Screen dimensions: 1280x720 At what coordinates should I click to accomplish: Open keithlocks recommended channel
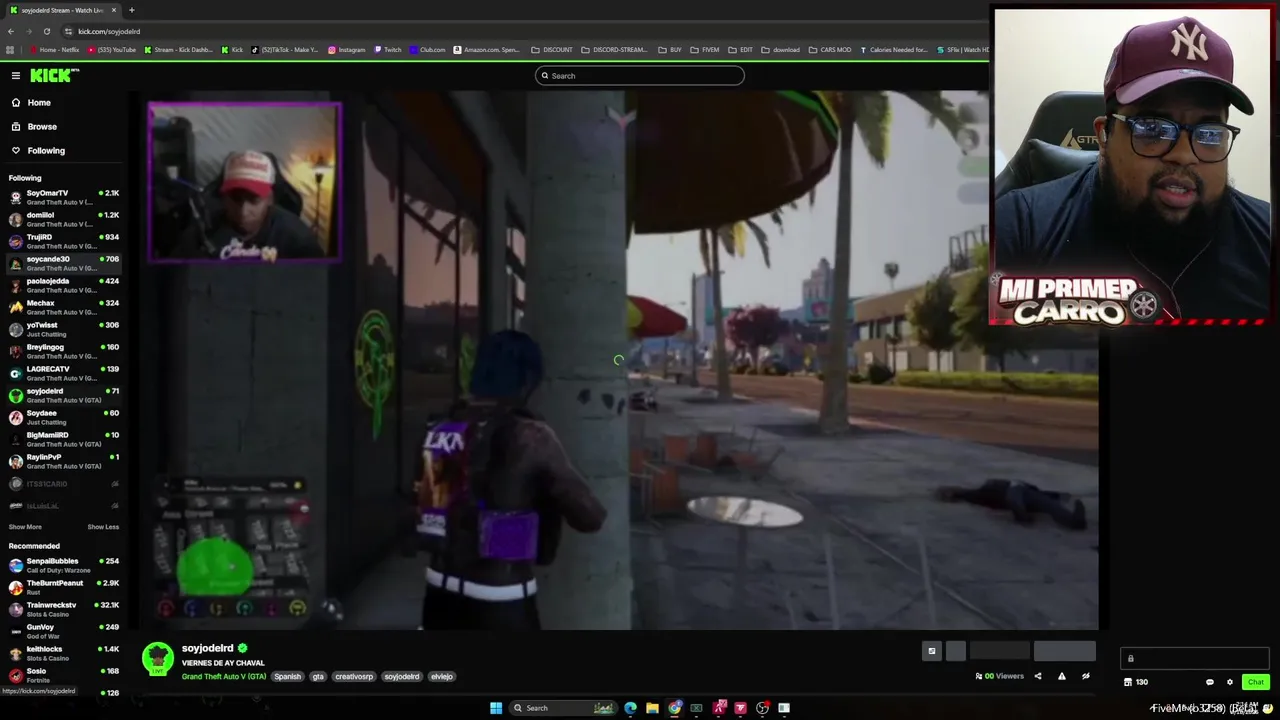coord(64,653)
